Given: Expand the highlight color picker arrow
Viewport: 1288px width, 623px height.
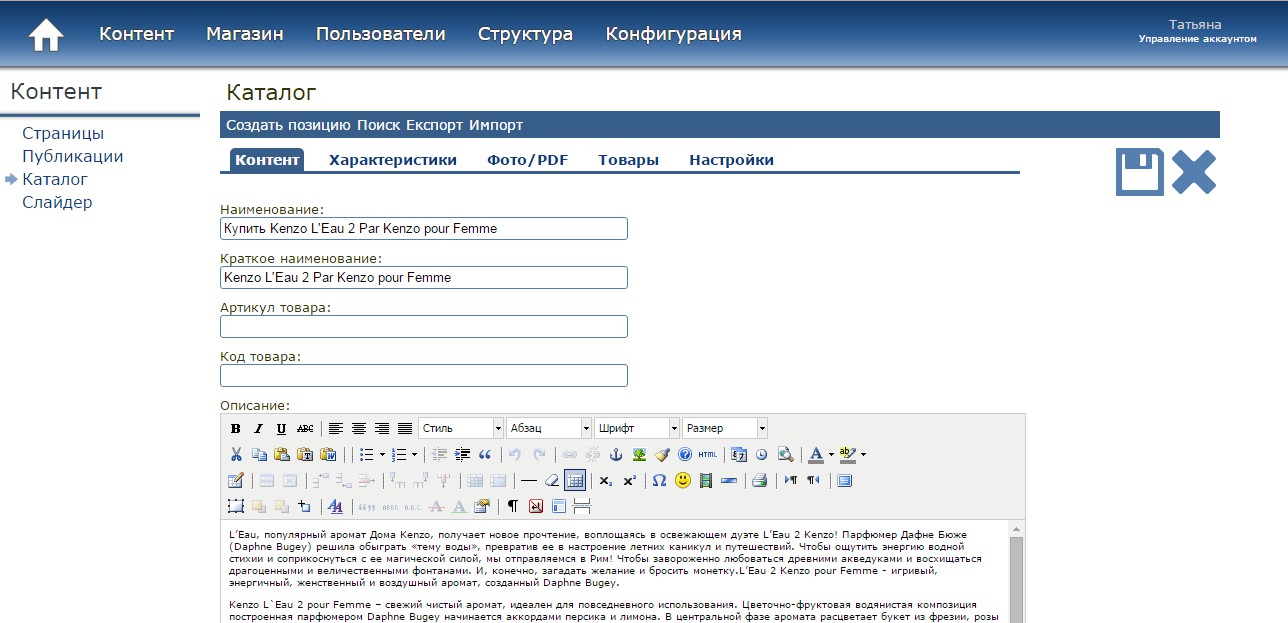Looking at the screenshot, I should [863, 454].
